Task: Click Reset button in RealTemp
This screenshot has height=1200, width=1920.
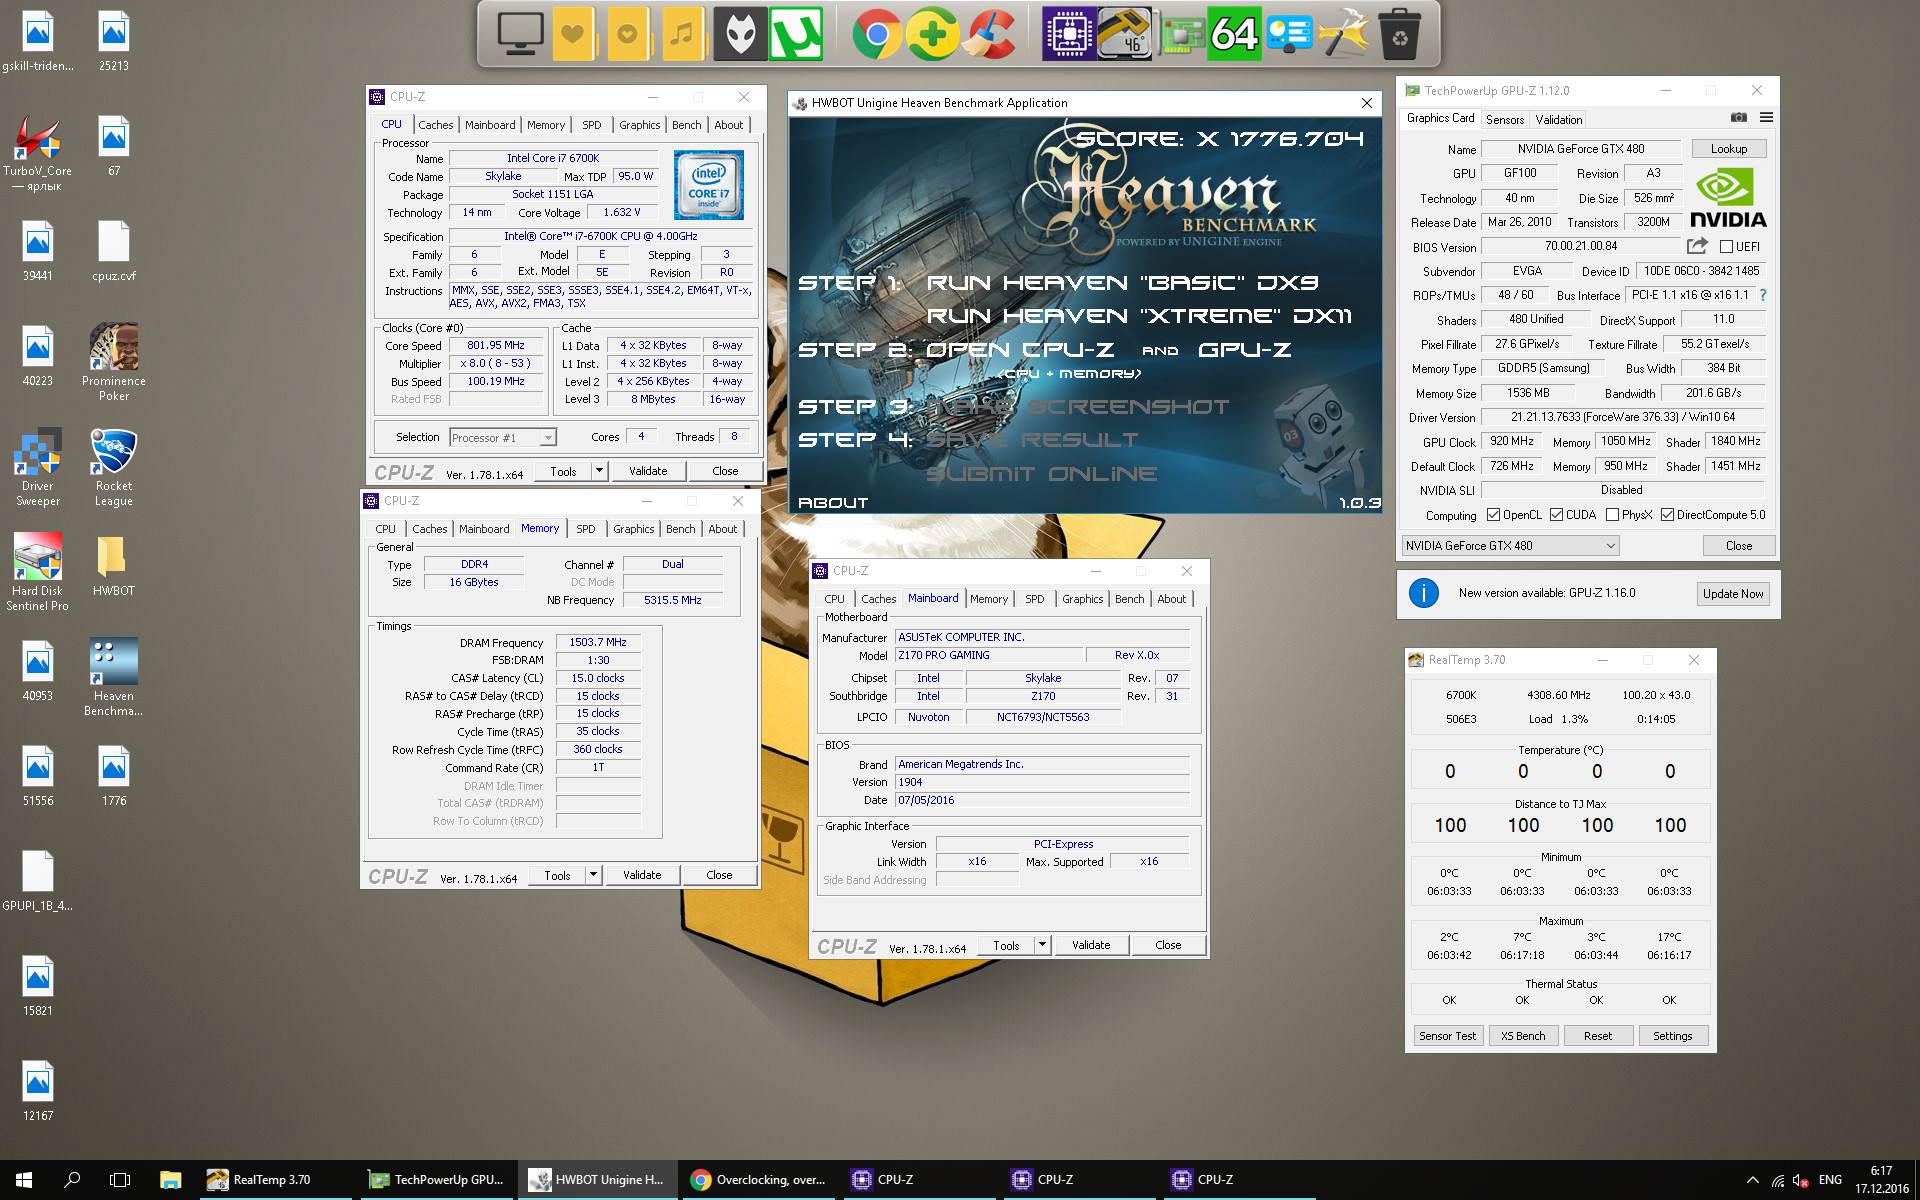Action: (x=1598, y=1036)
